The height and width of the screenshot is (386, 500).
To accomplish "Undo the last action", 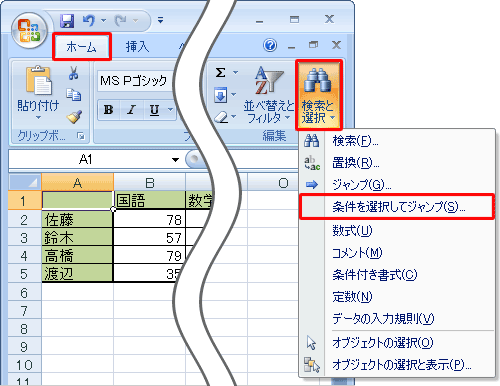I will pos(88,21).
